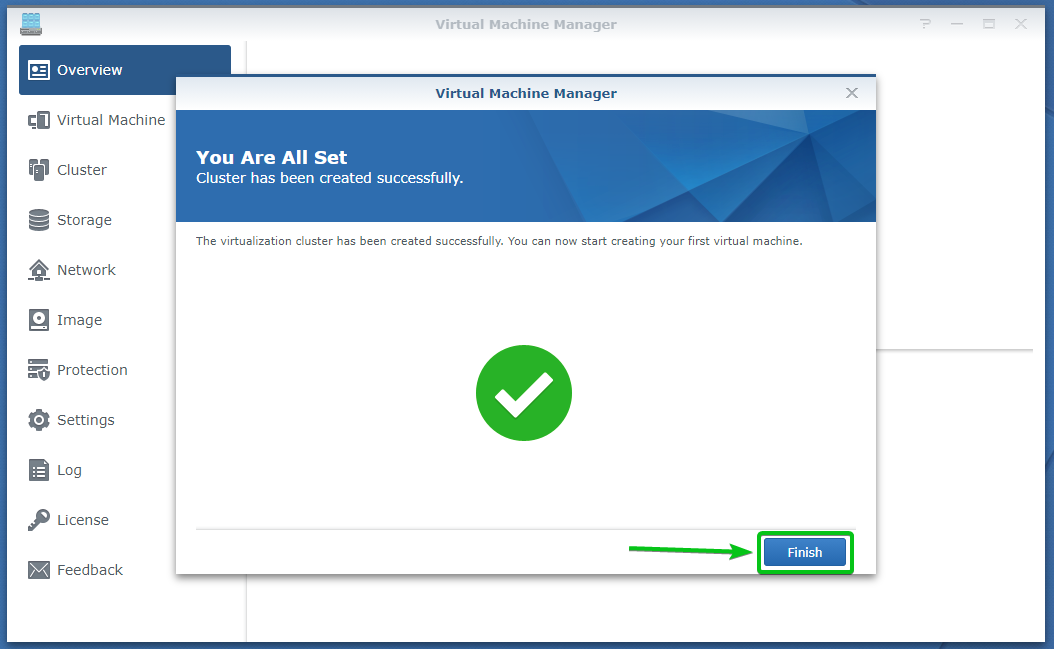Maximize the Virtual Machine Manager window
Image resolution: width=1054 pixels, height=649 pixels.
pyautogui.click(x=989, y=24)
